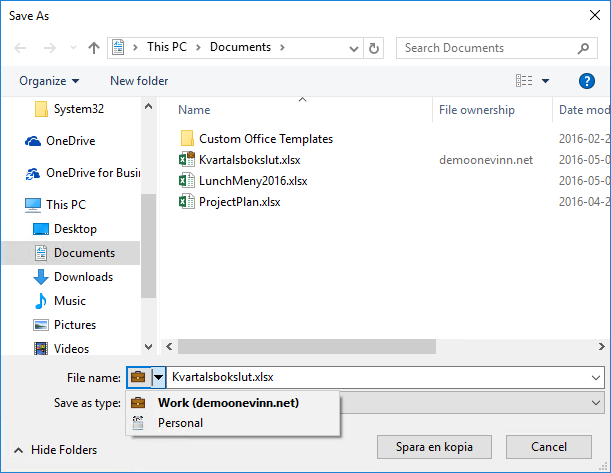Click the refresh icon in address bar
This screenshot has height=473, width=611.
coord(374,48)
